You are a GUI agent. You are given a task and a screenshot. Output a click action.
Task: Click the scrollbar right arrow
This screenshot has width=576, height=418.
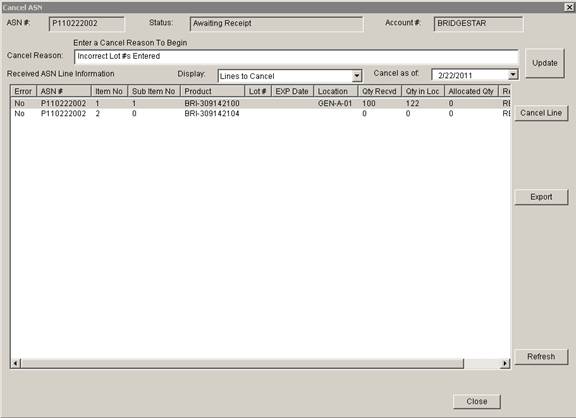[x=505, y=363]
